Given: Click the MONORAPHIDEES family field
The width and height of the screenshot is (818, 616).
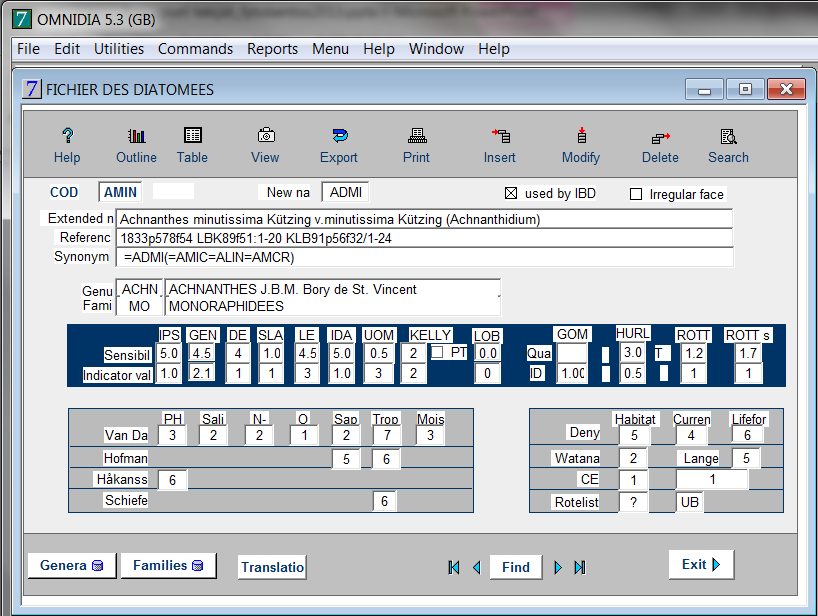Looking at the screenshot, I should (x=332, y=306).
